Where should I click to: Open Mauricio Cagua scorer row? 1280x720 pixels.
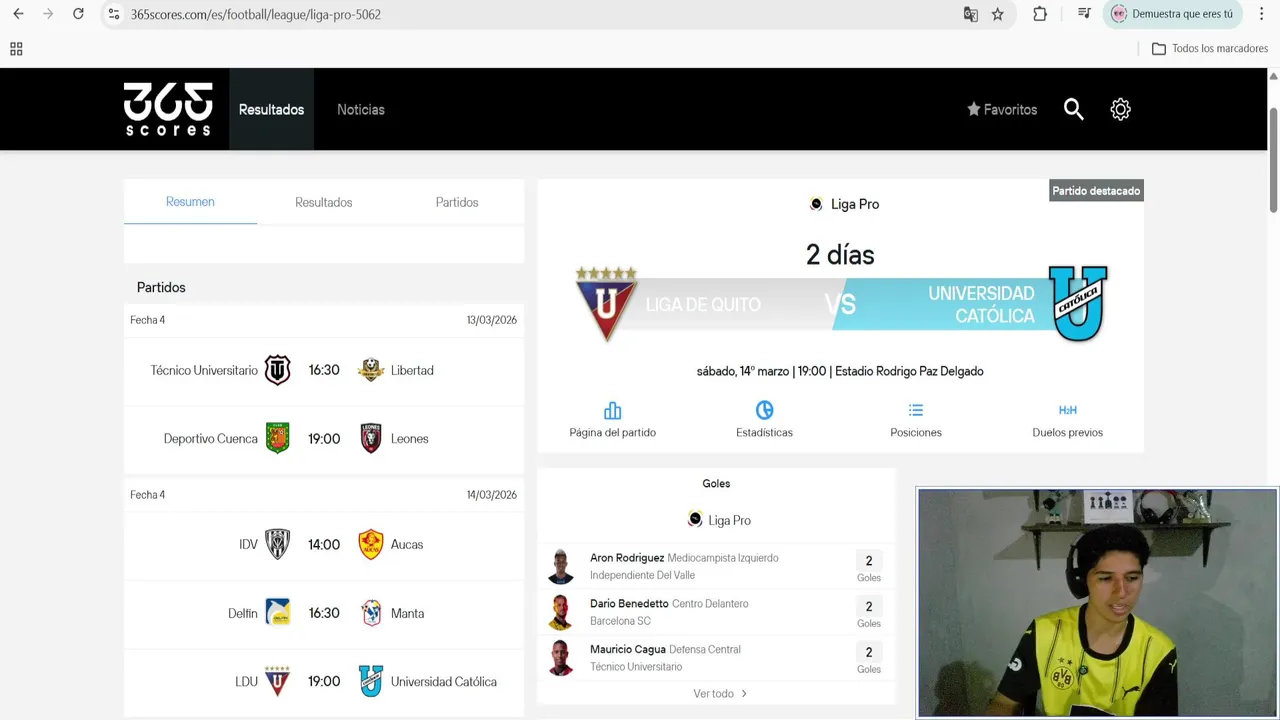(716, 658)
